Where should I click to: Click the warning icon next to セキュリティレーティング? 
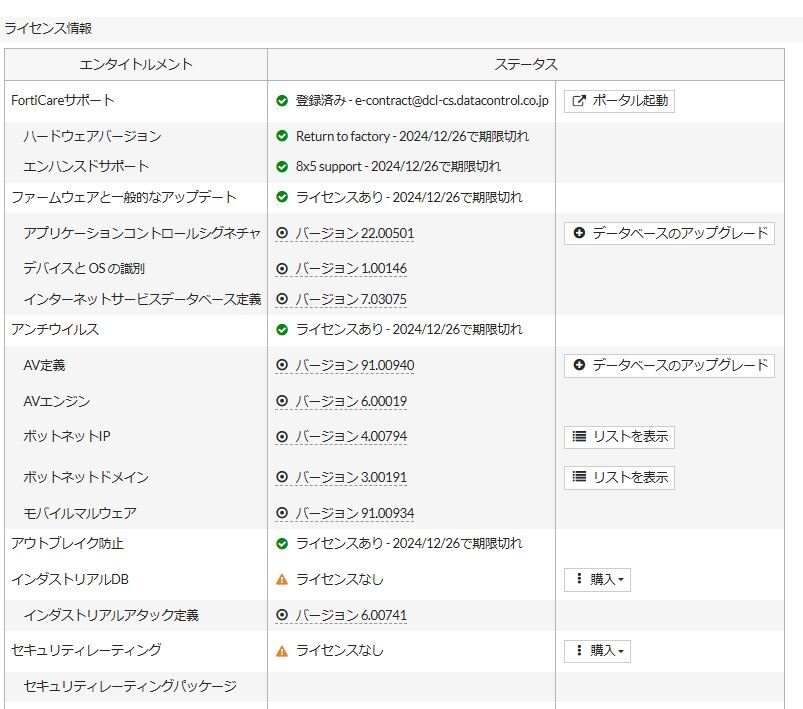[284, 650]
